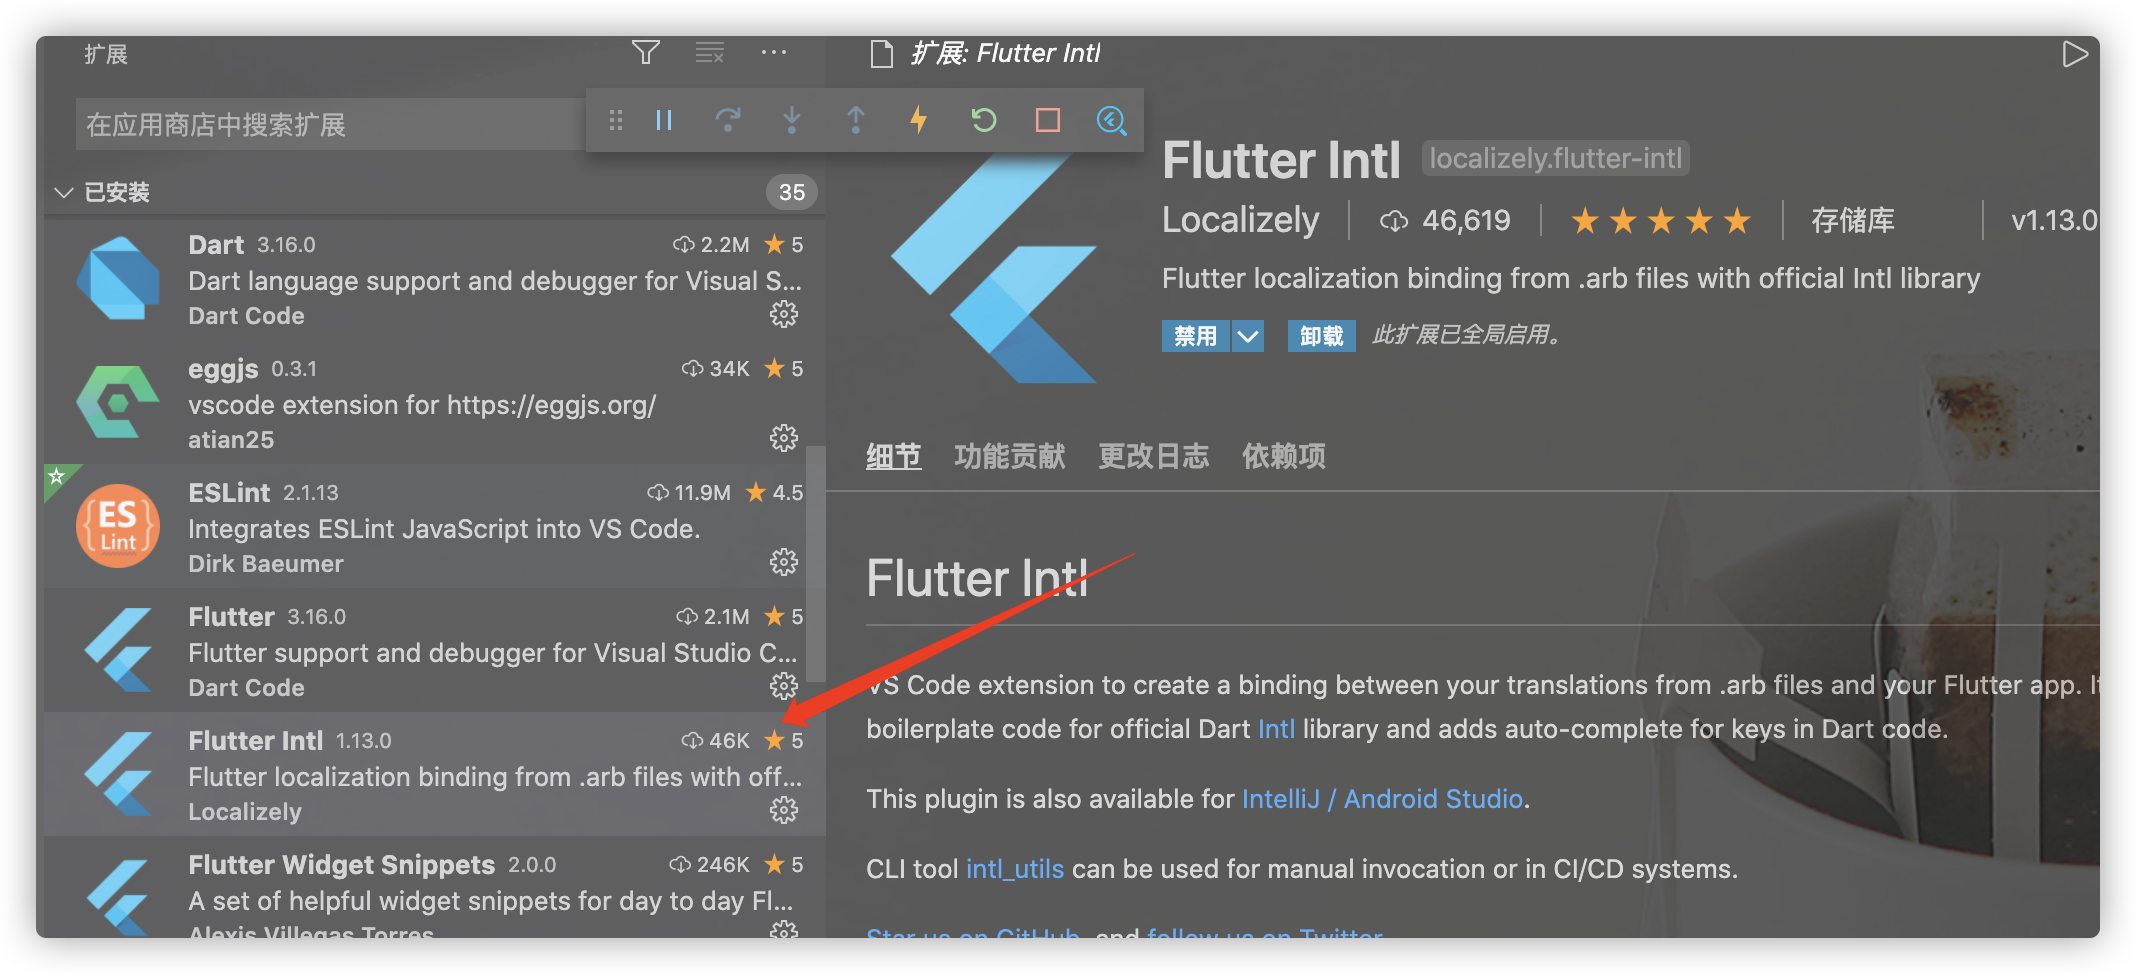Open the 存储库 repository link
Image resolution: width=2136 pixels, height=974 pixels.
click(x=1853, y=220)
